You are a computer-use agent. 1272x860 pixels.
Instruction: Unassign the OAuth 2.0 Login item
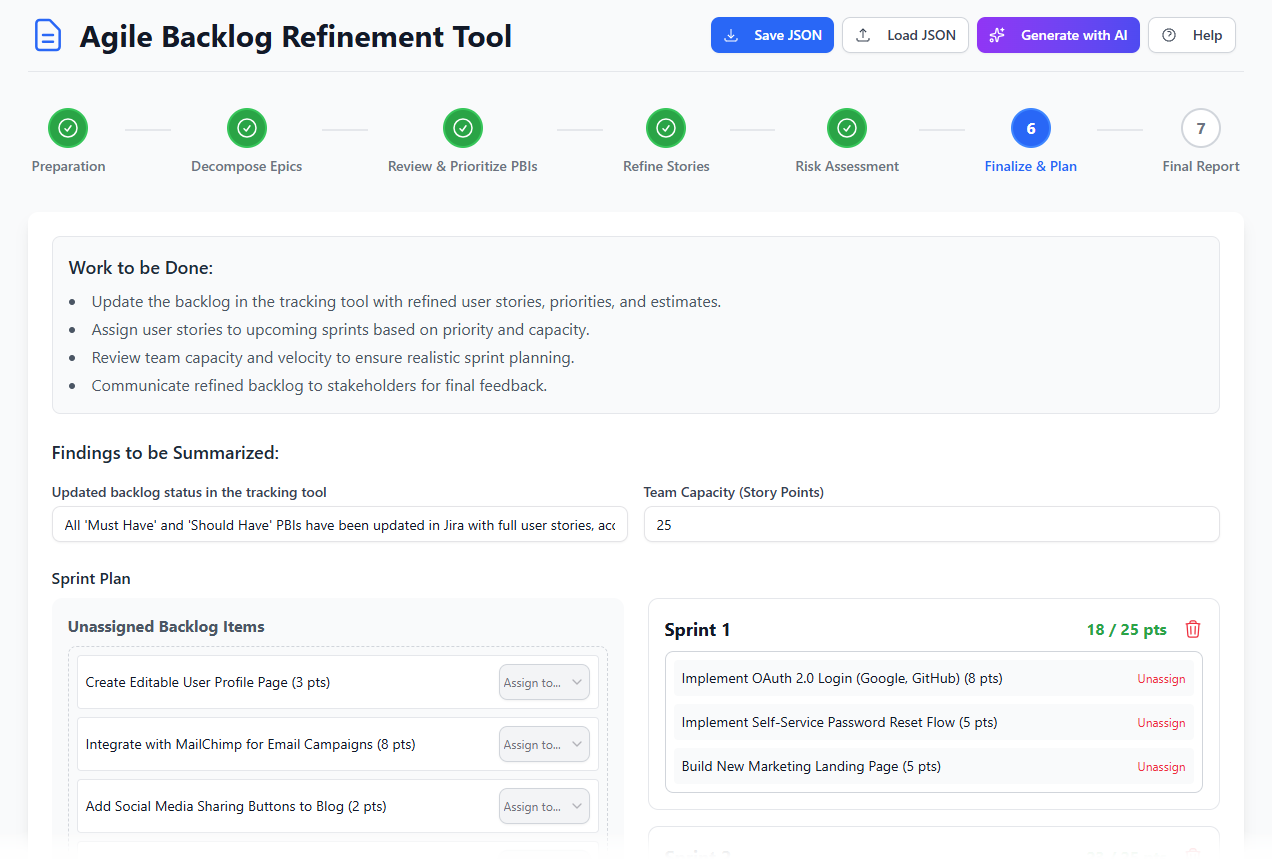[x=1160, y=678]
